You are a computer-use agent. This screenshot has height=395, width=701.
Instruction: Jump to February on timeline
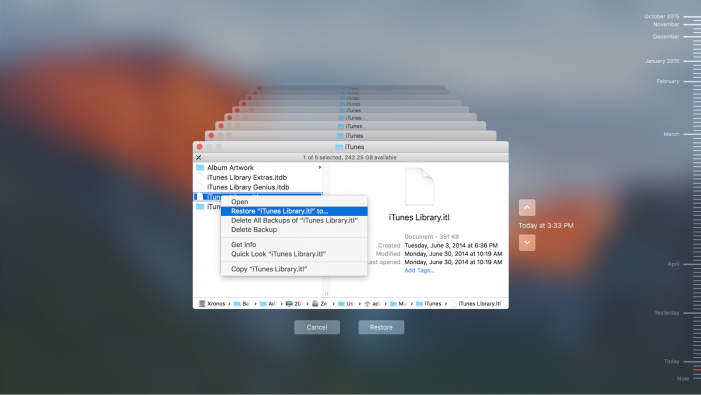[x=668, y=81]
